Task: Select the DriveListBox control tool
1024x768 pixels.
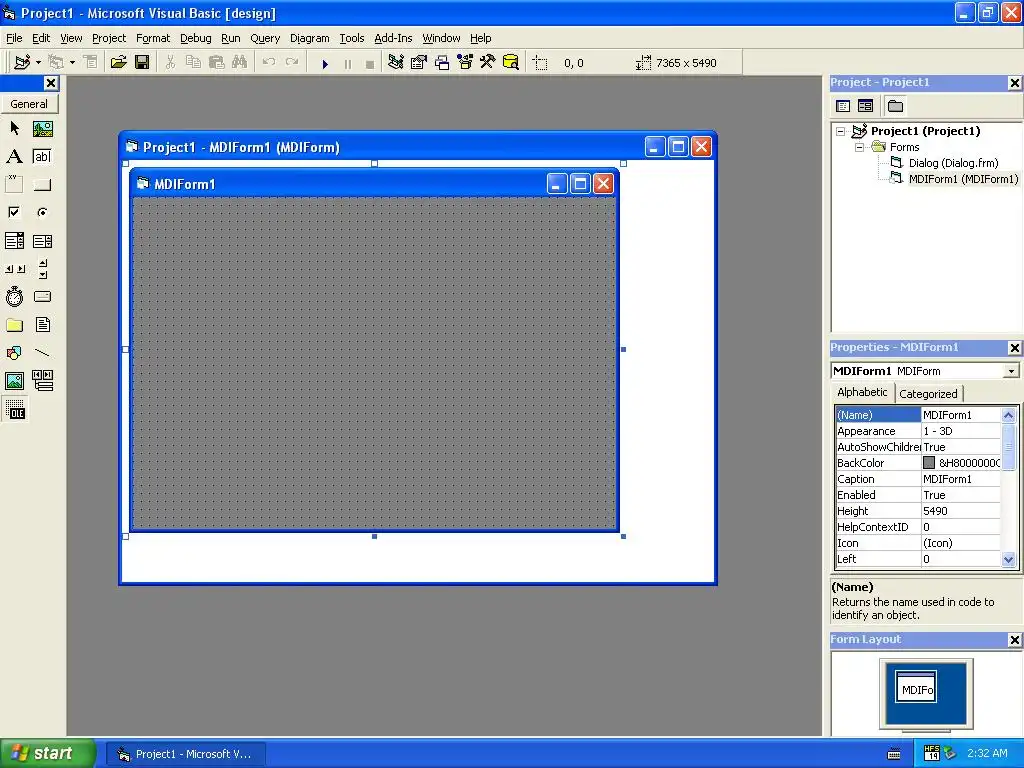Action: 42,296
